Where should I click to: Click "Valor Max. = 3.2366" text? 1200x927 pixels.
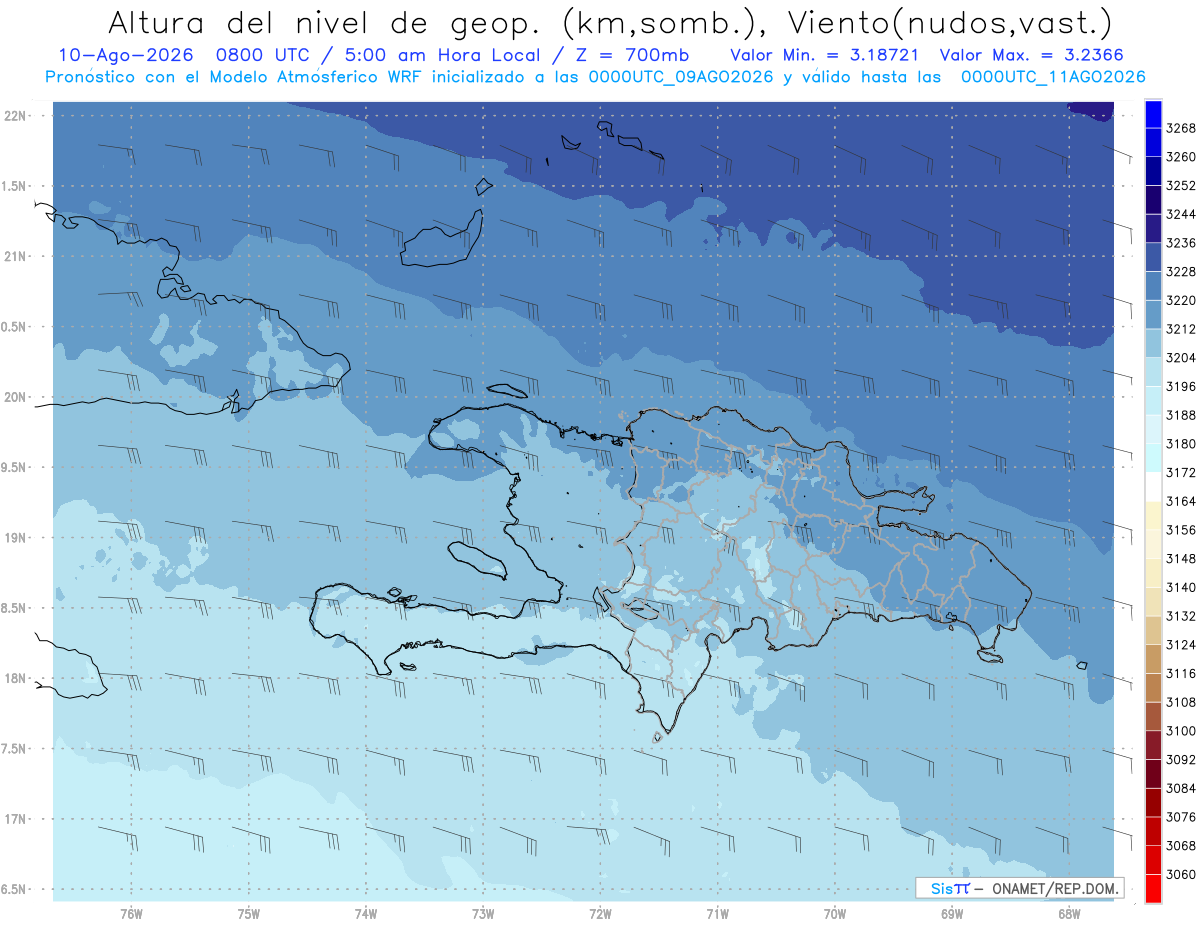[x=1034, y=56]
